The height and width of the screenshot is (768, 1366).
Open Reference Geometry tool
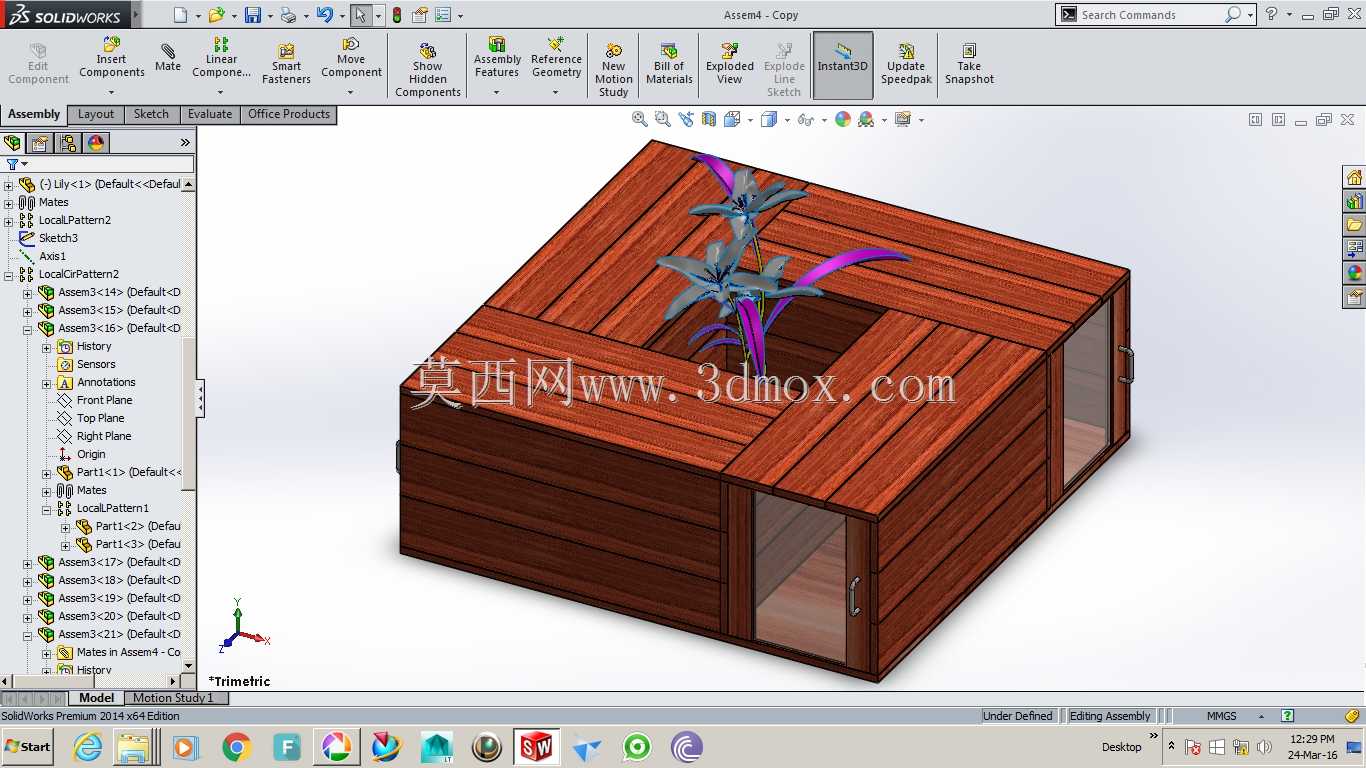click(x=556, y=58)
